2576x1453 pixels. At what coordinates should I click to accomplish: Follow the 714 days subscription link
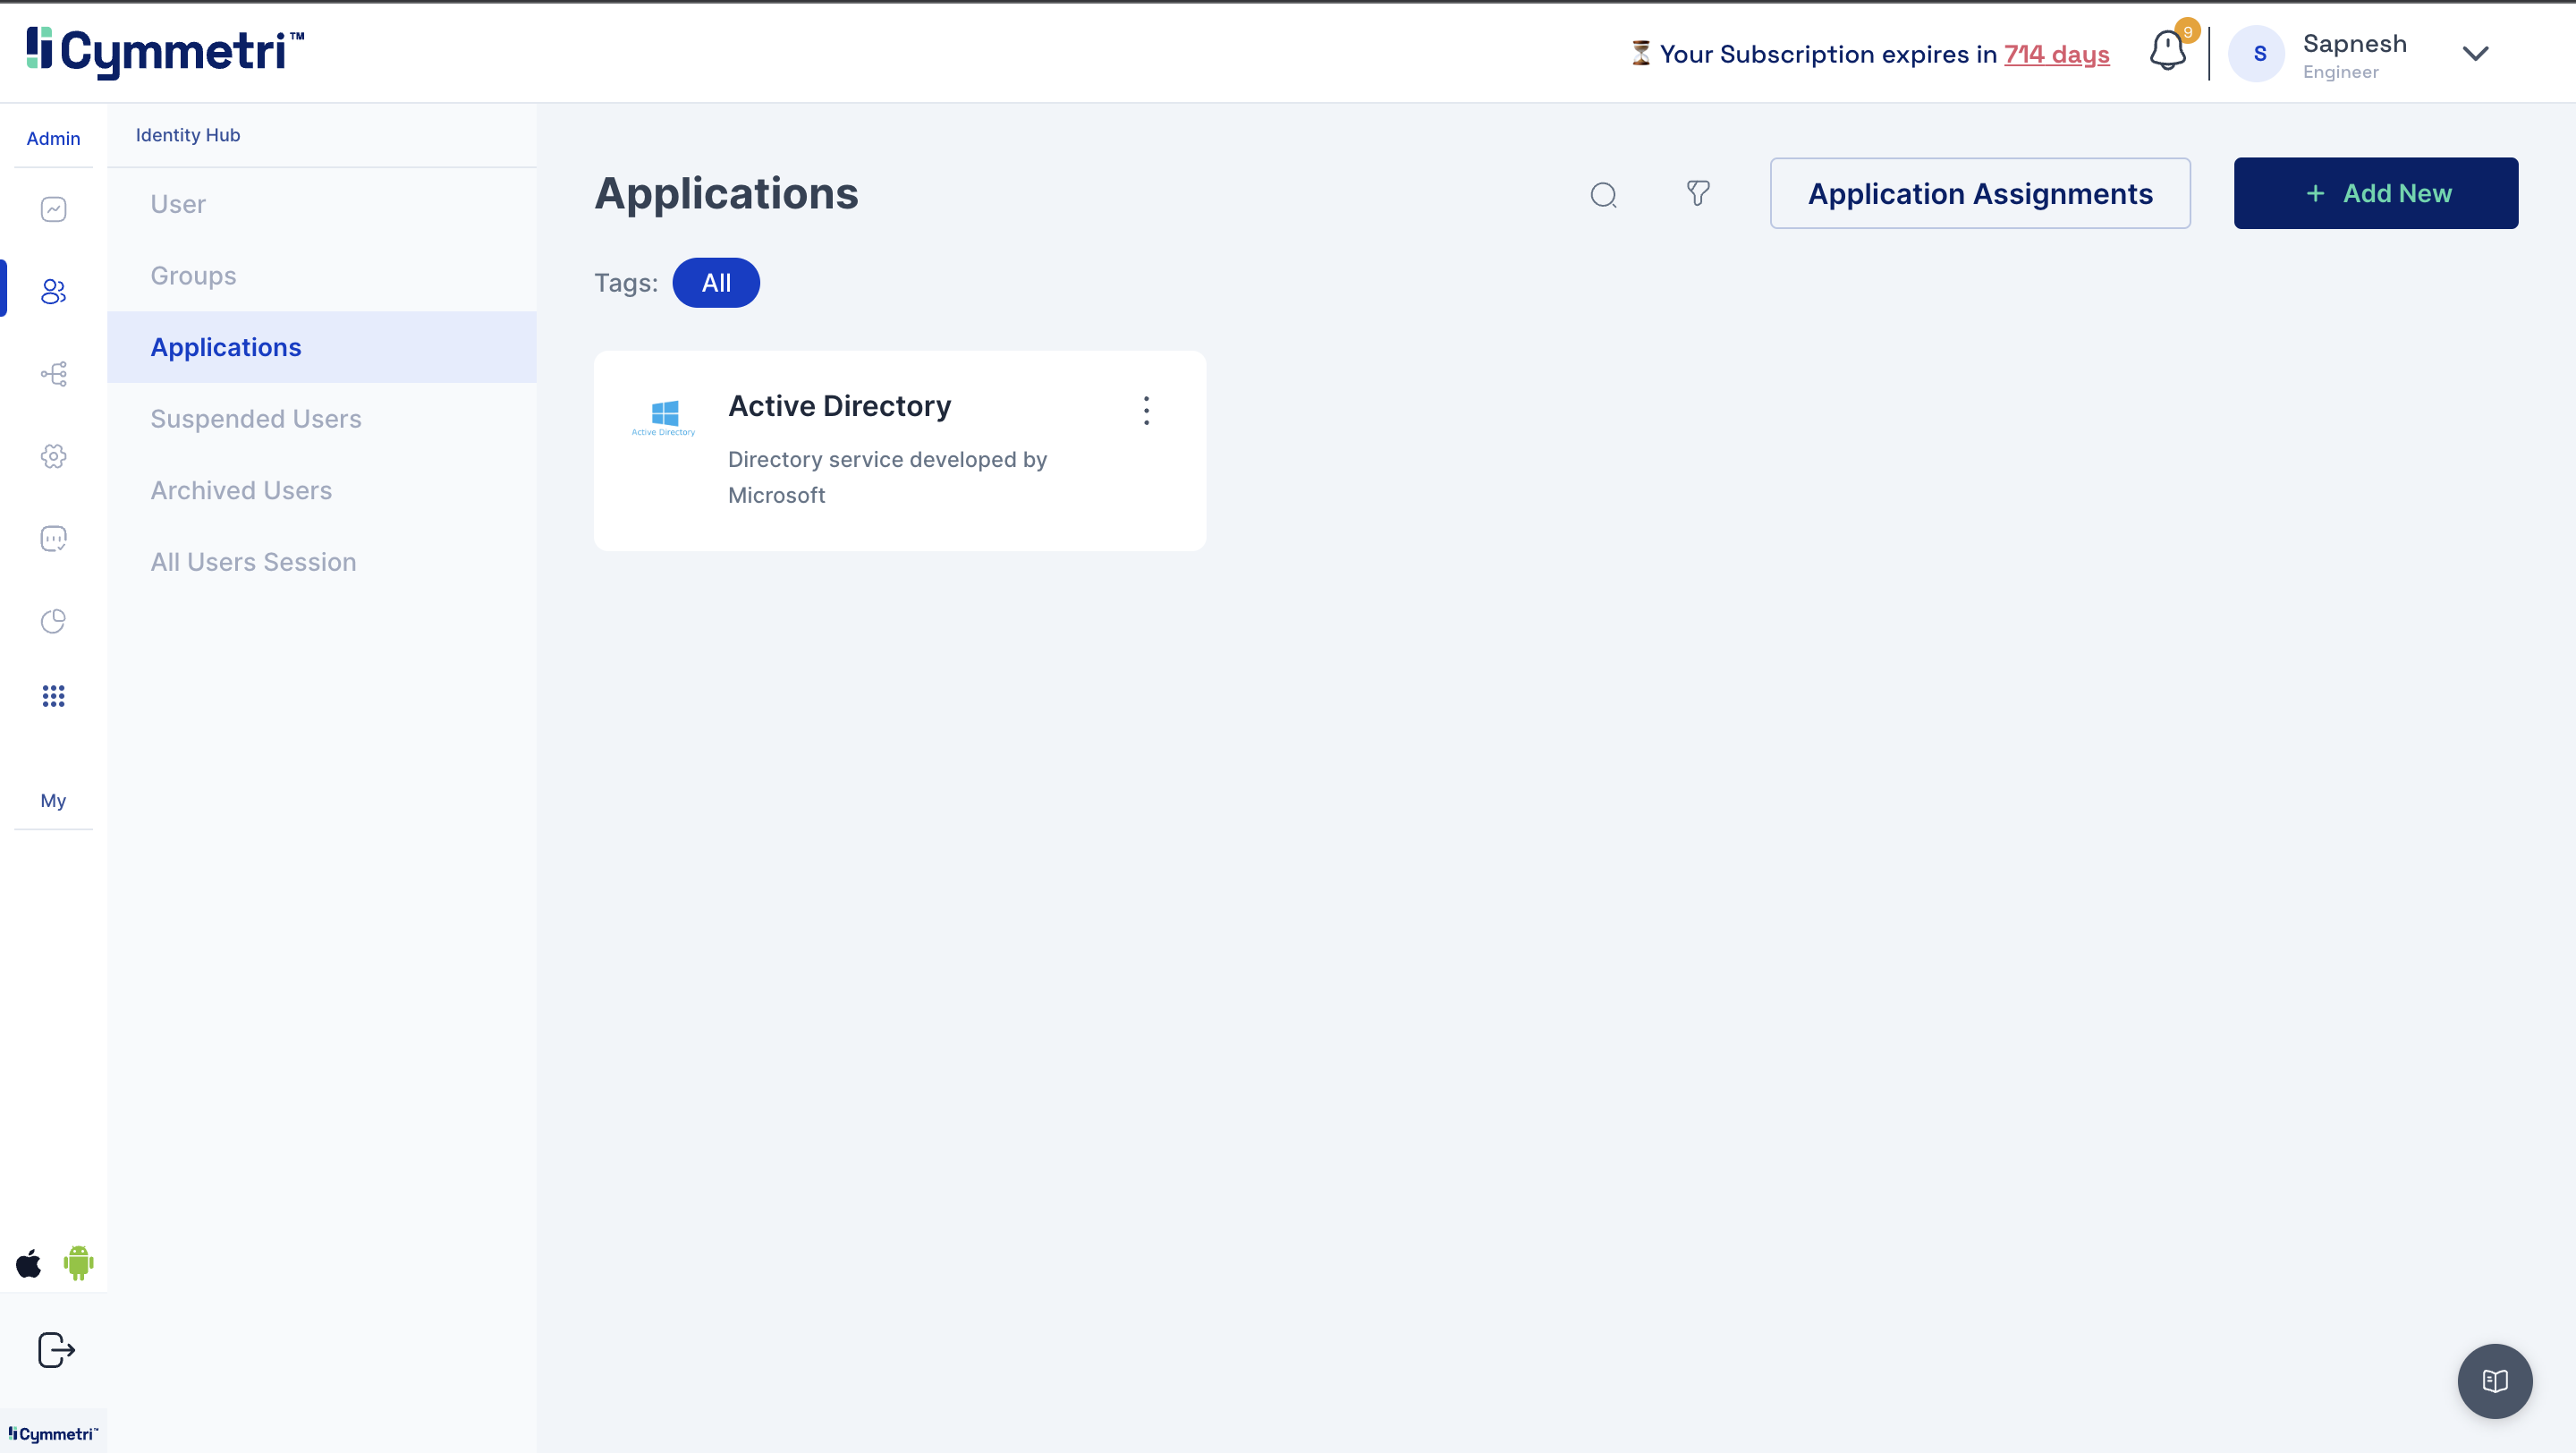click(2056, 54)
